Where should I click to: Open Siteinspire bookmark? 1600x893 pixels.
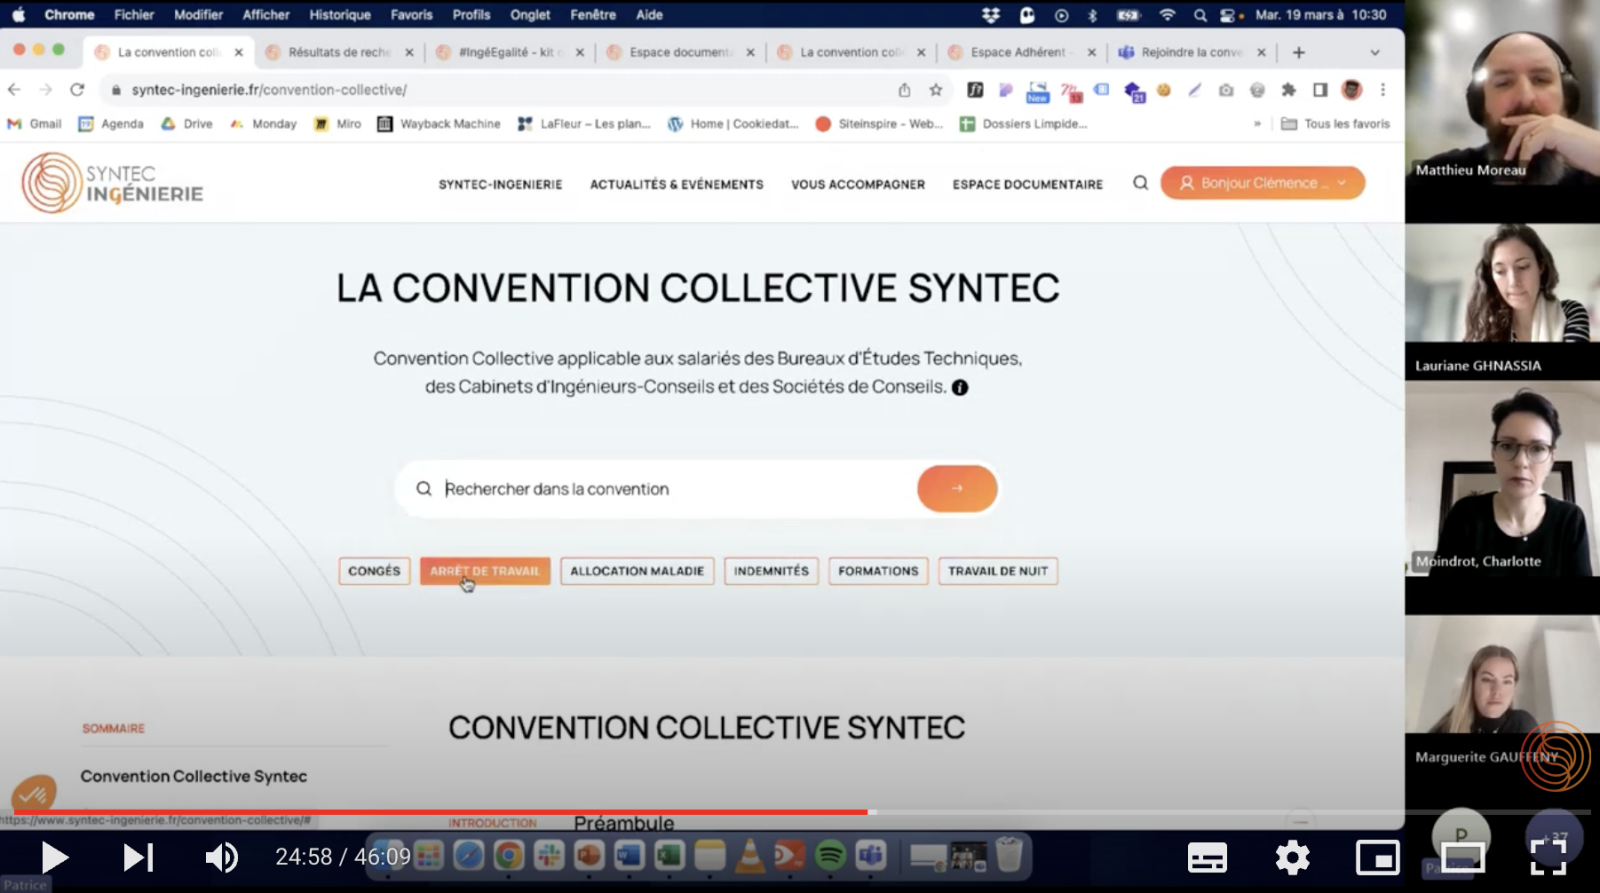[x=879, y=124]
